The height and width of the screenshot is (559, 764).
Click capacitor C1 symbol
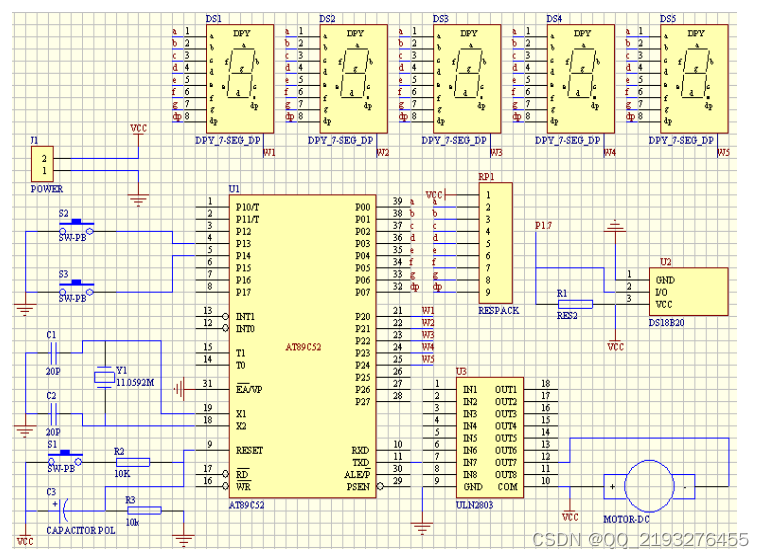tap(54, 353)
